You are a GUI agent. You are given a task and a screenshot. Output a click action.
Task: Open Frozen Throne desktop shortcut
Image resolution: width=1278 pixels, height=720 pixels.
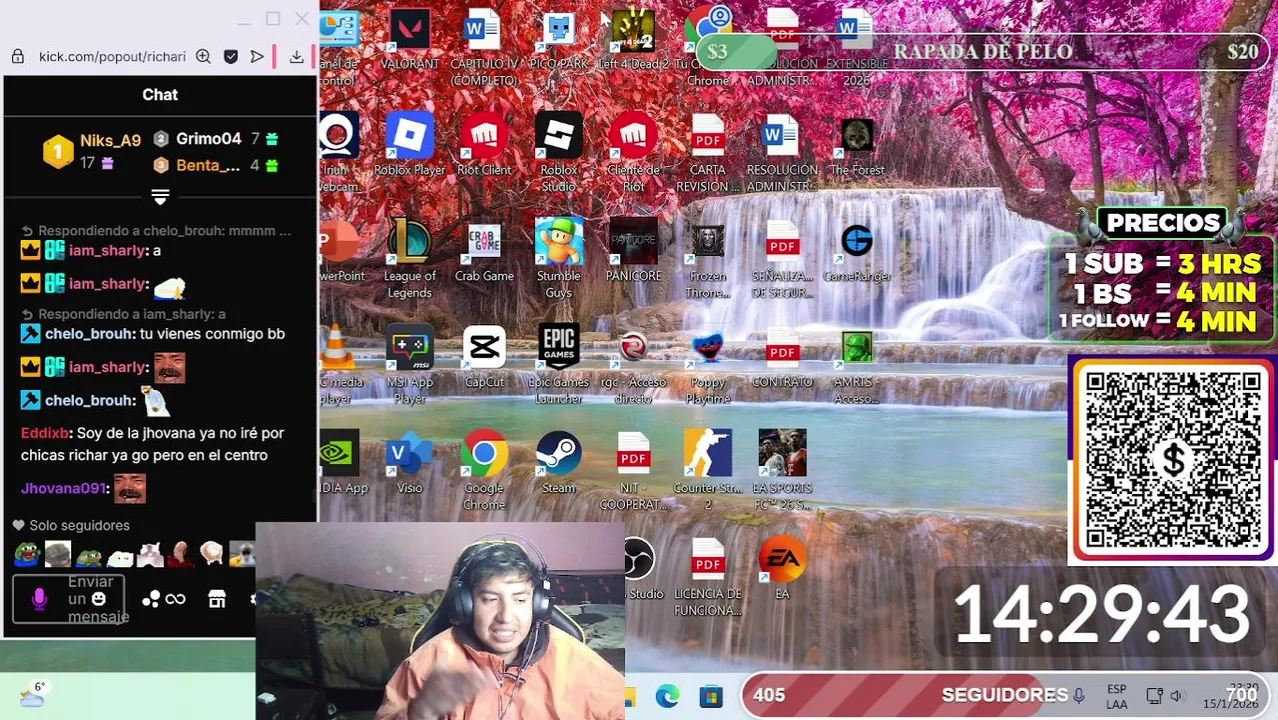tap(708, 259)
